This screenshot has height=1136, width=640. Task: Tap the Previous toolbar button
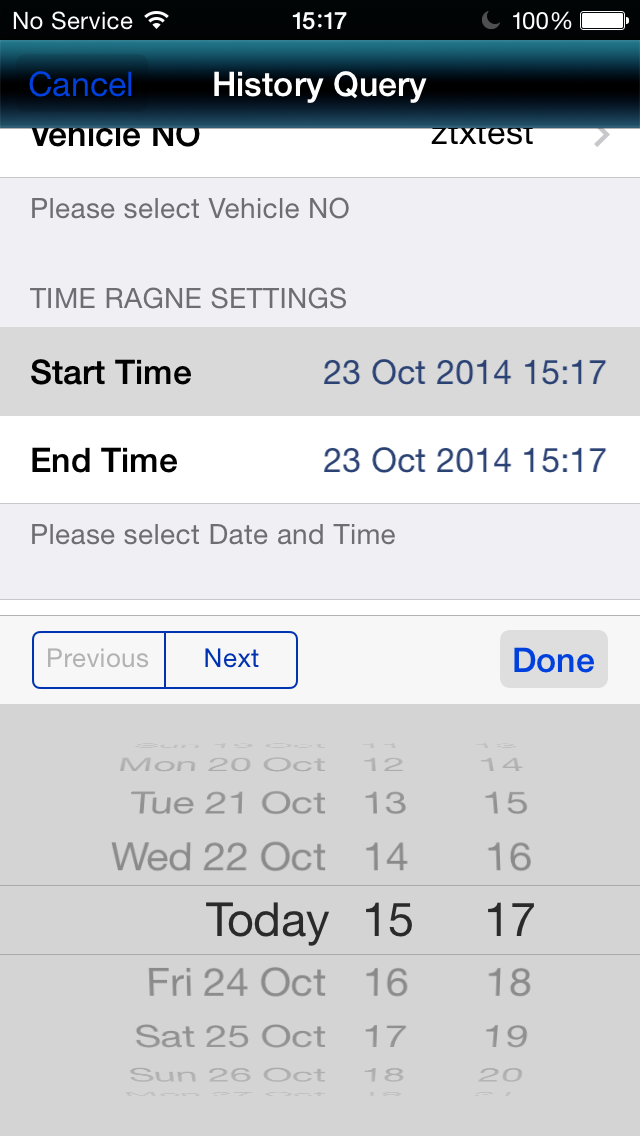click(98, 659)
